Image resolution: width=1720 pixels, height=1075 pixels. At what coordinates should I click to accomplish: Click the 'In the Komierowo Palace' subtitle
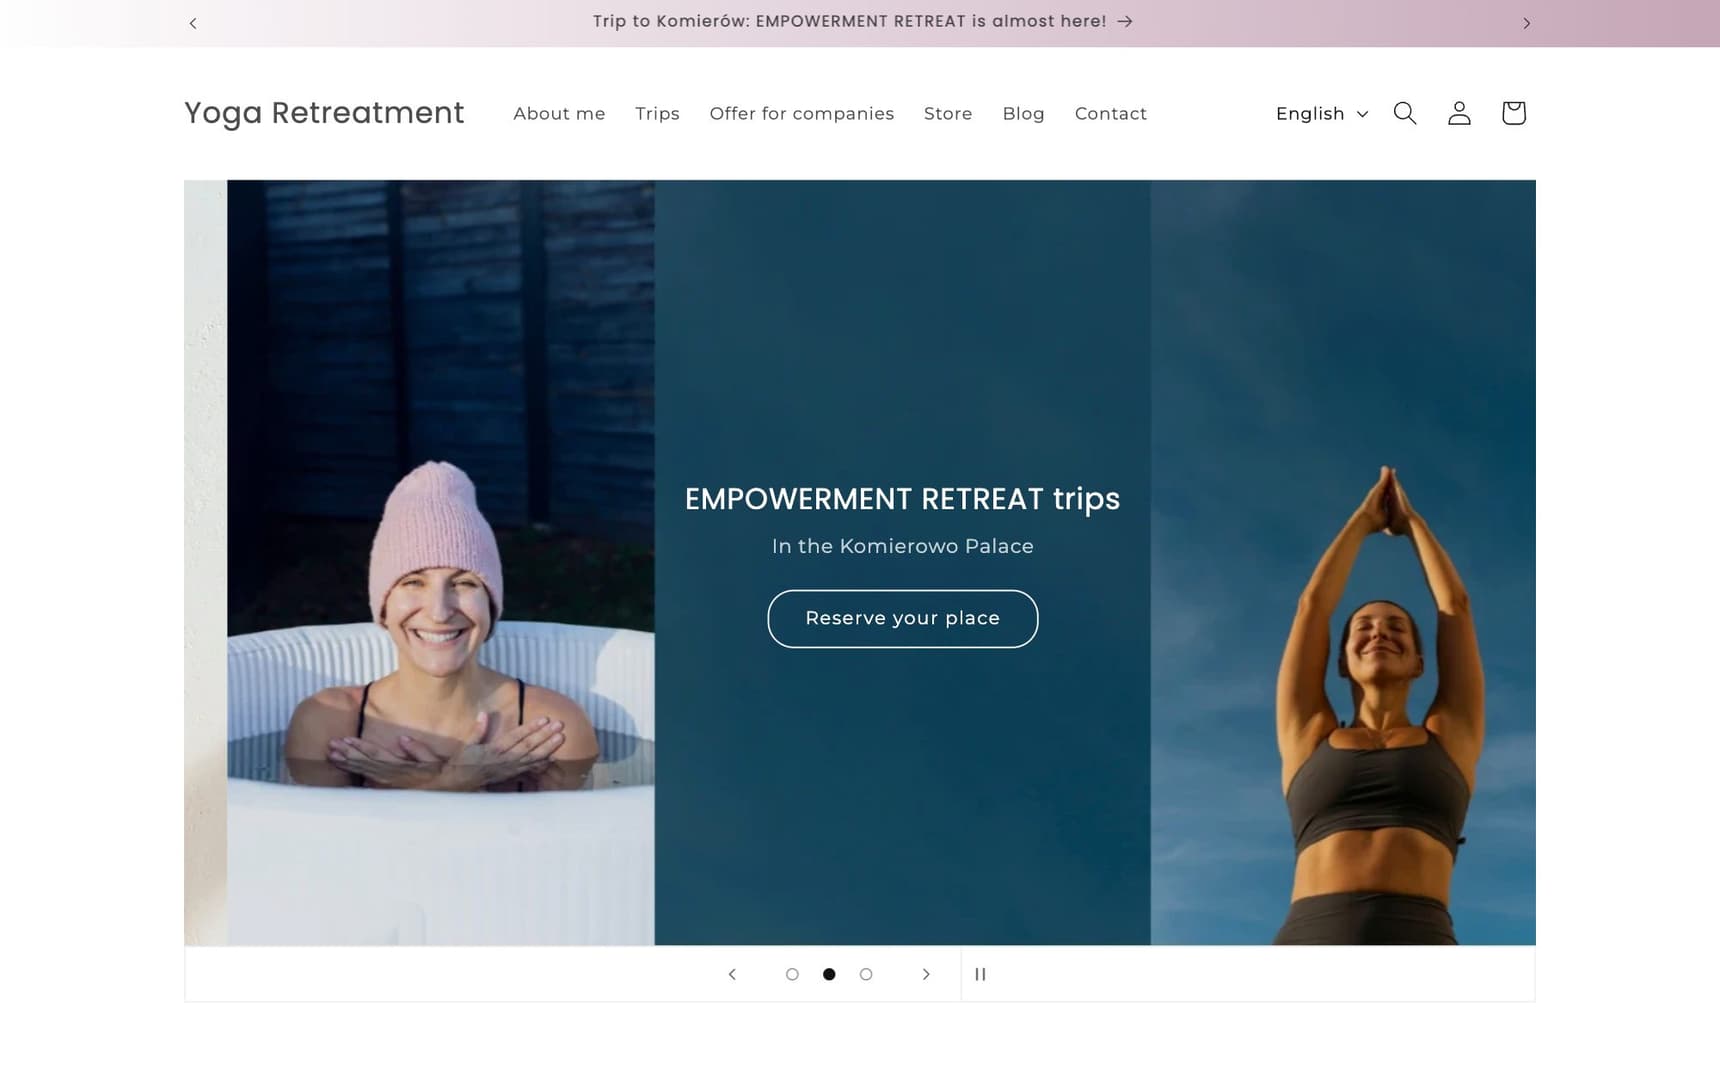903,546
